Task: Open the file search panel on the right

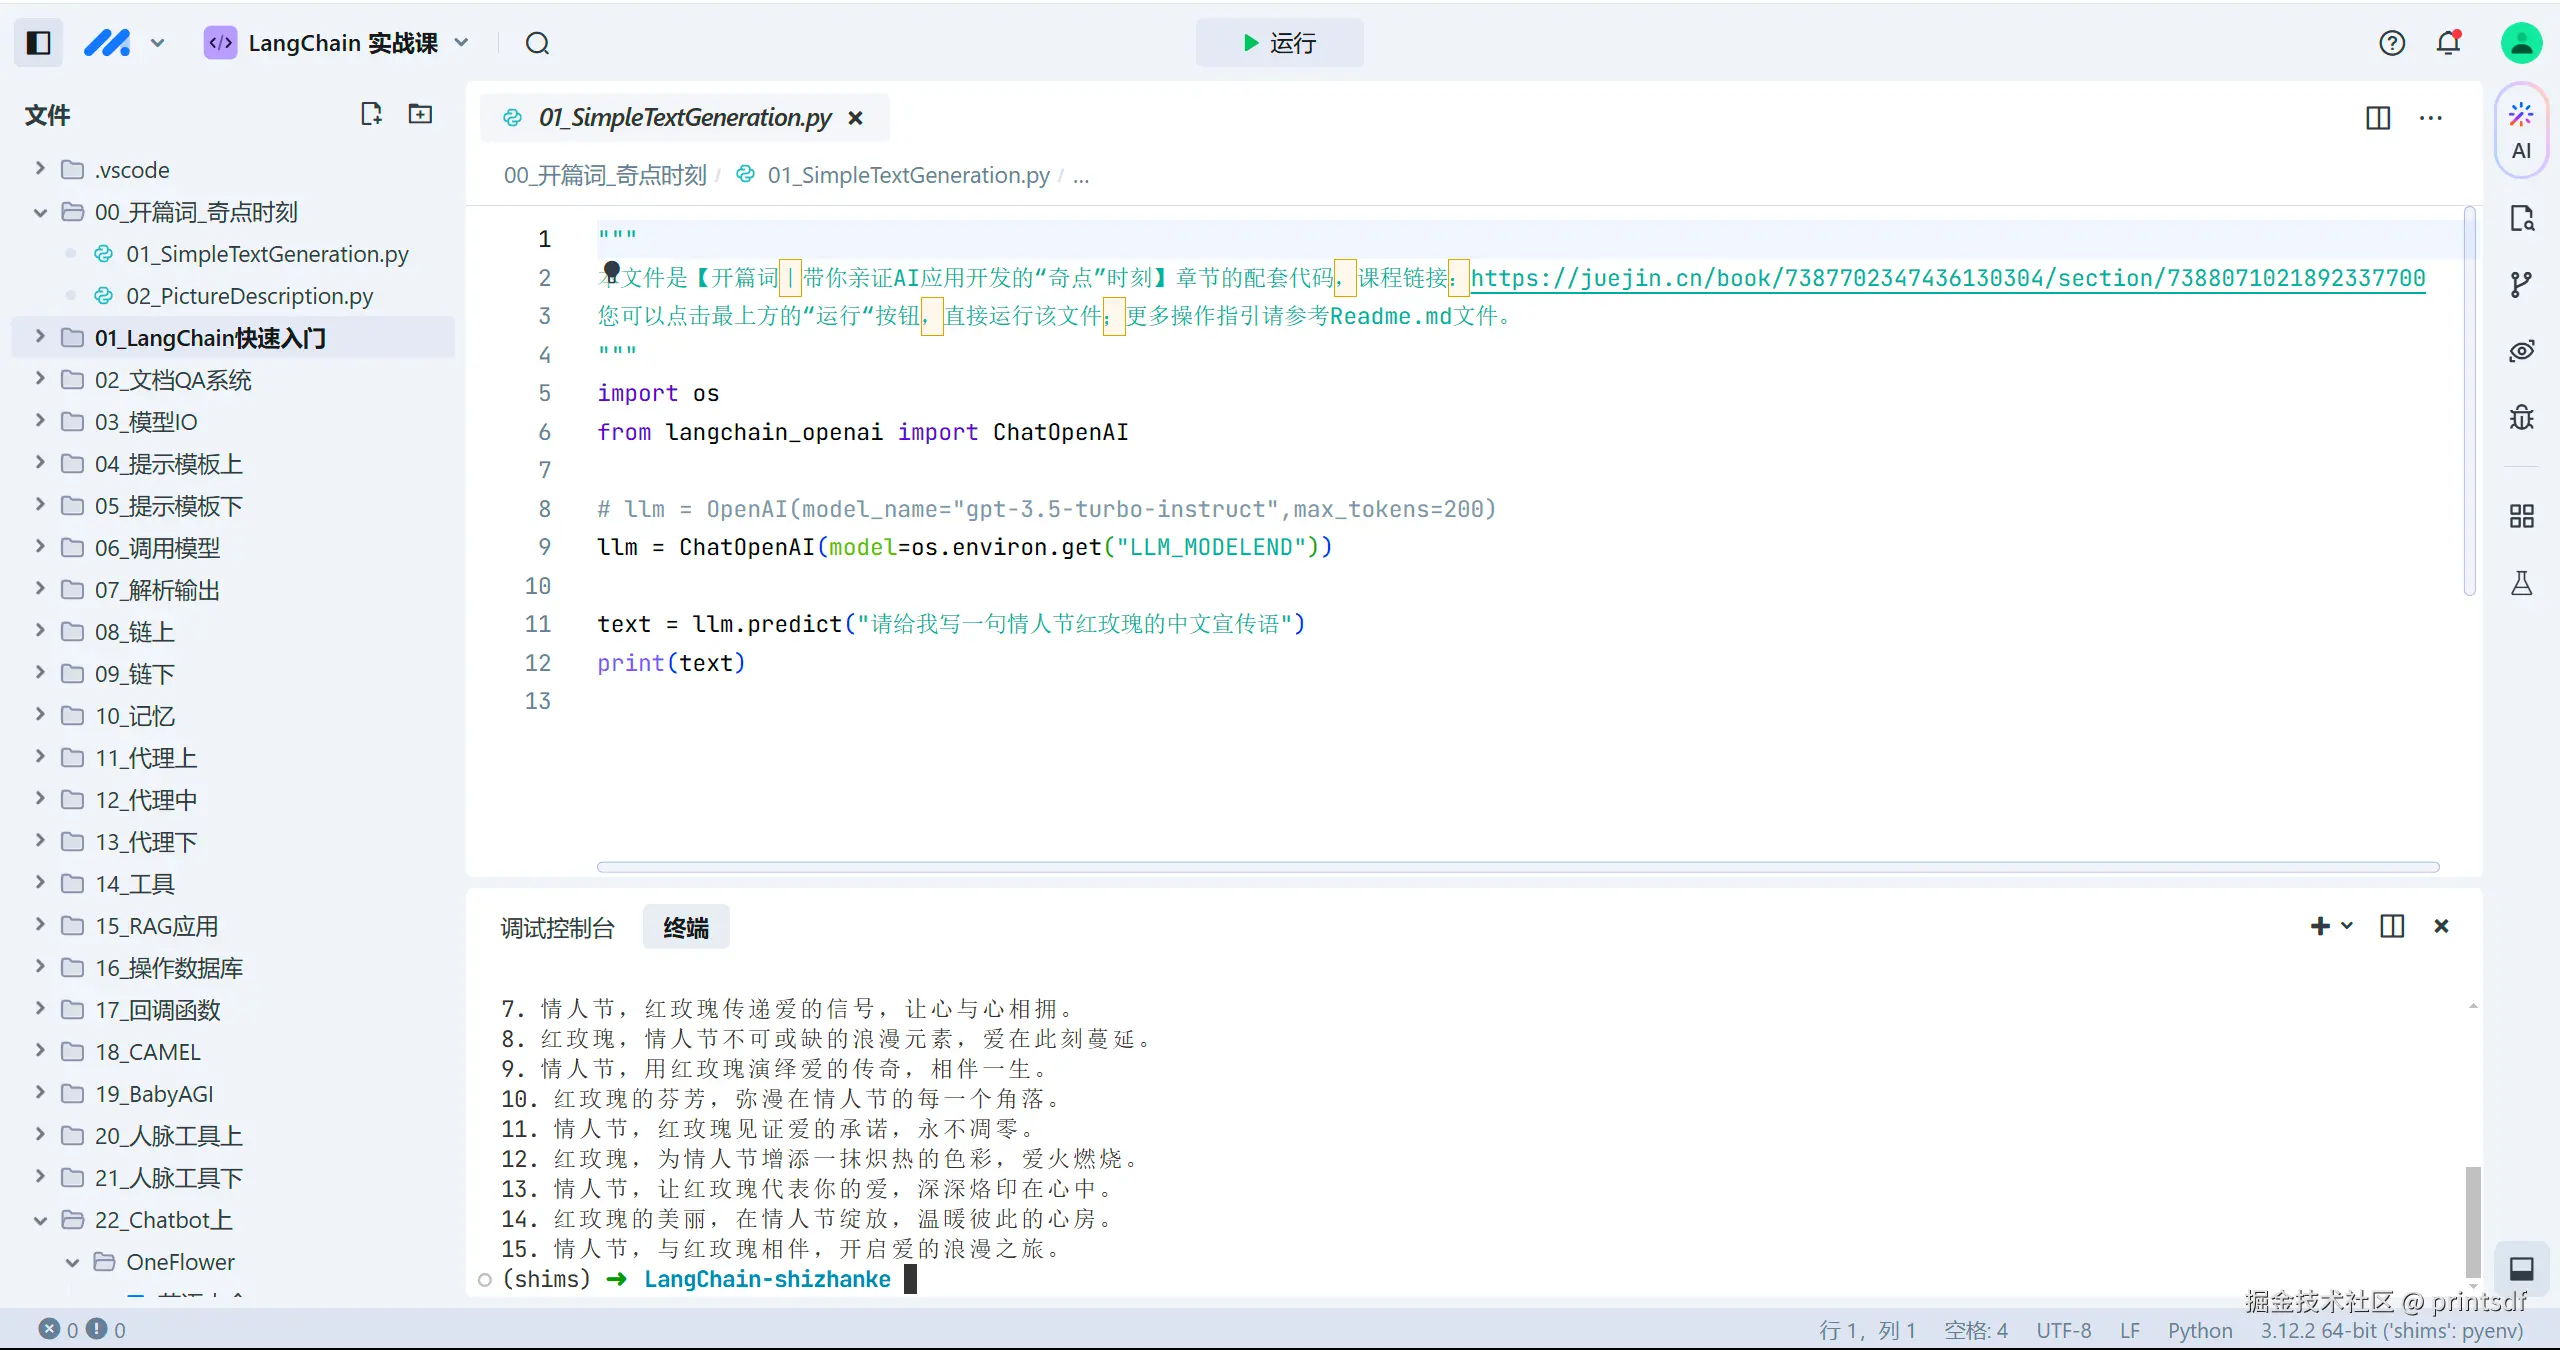Action: click(x=2521, y=218)
